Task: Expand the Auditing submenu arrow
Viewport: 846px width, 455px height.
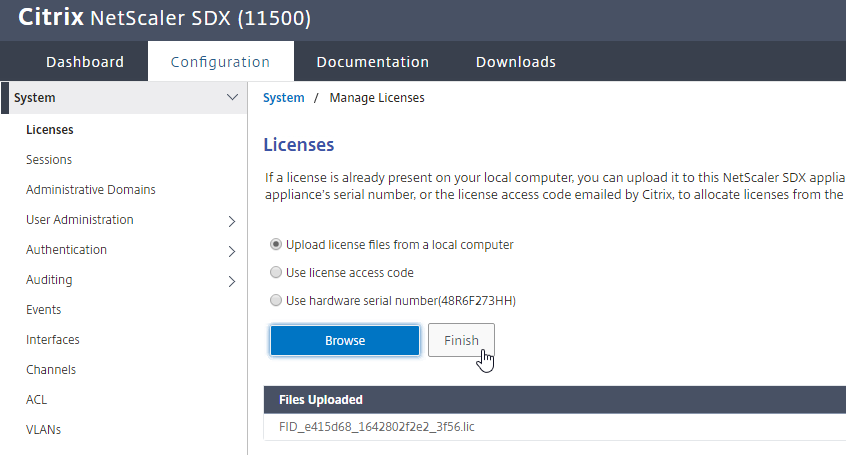Action: click(232, 282)
